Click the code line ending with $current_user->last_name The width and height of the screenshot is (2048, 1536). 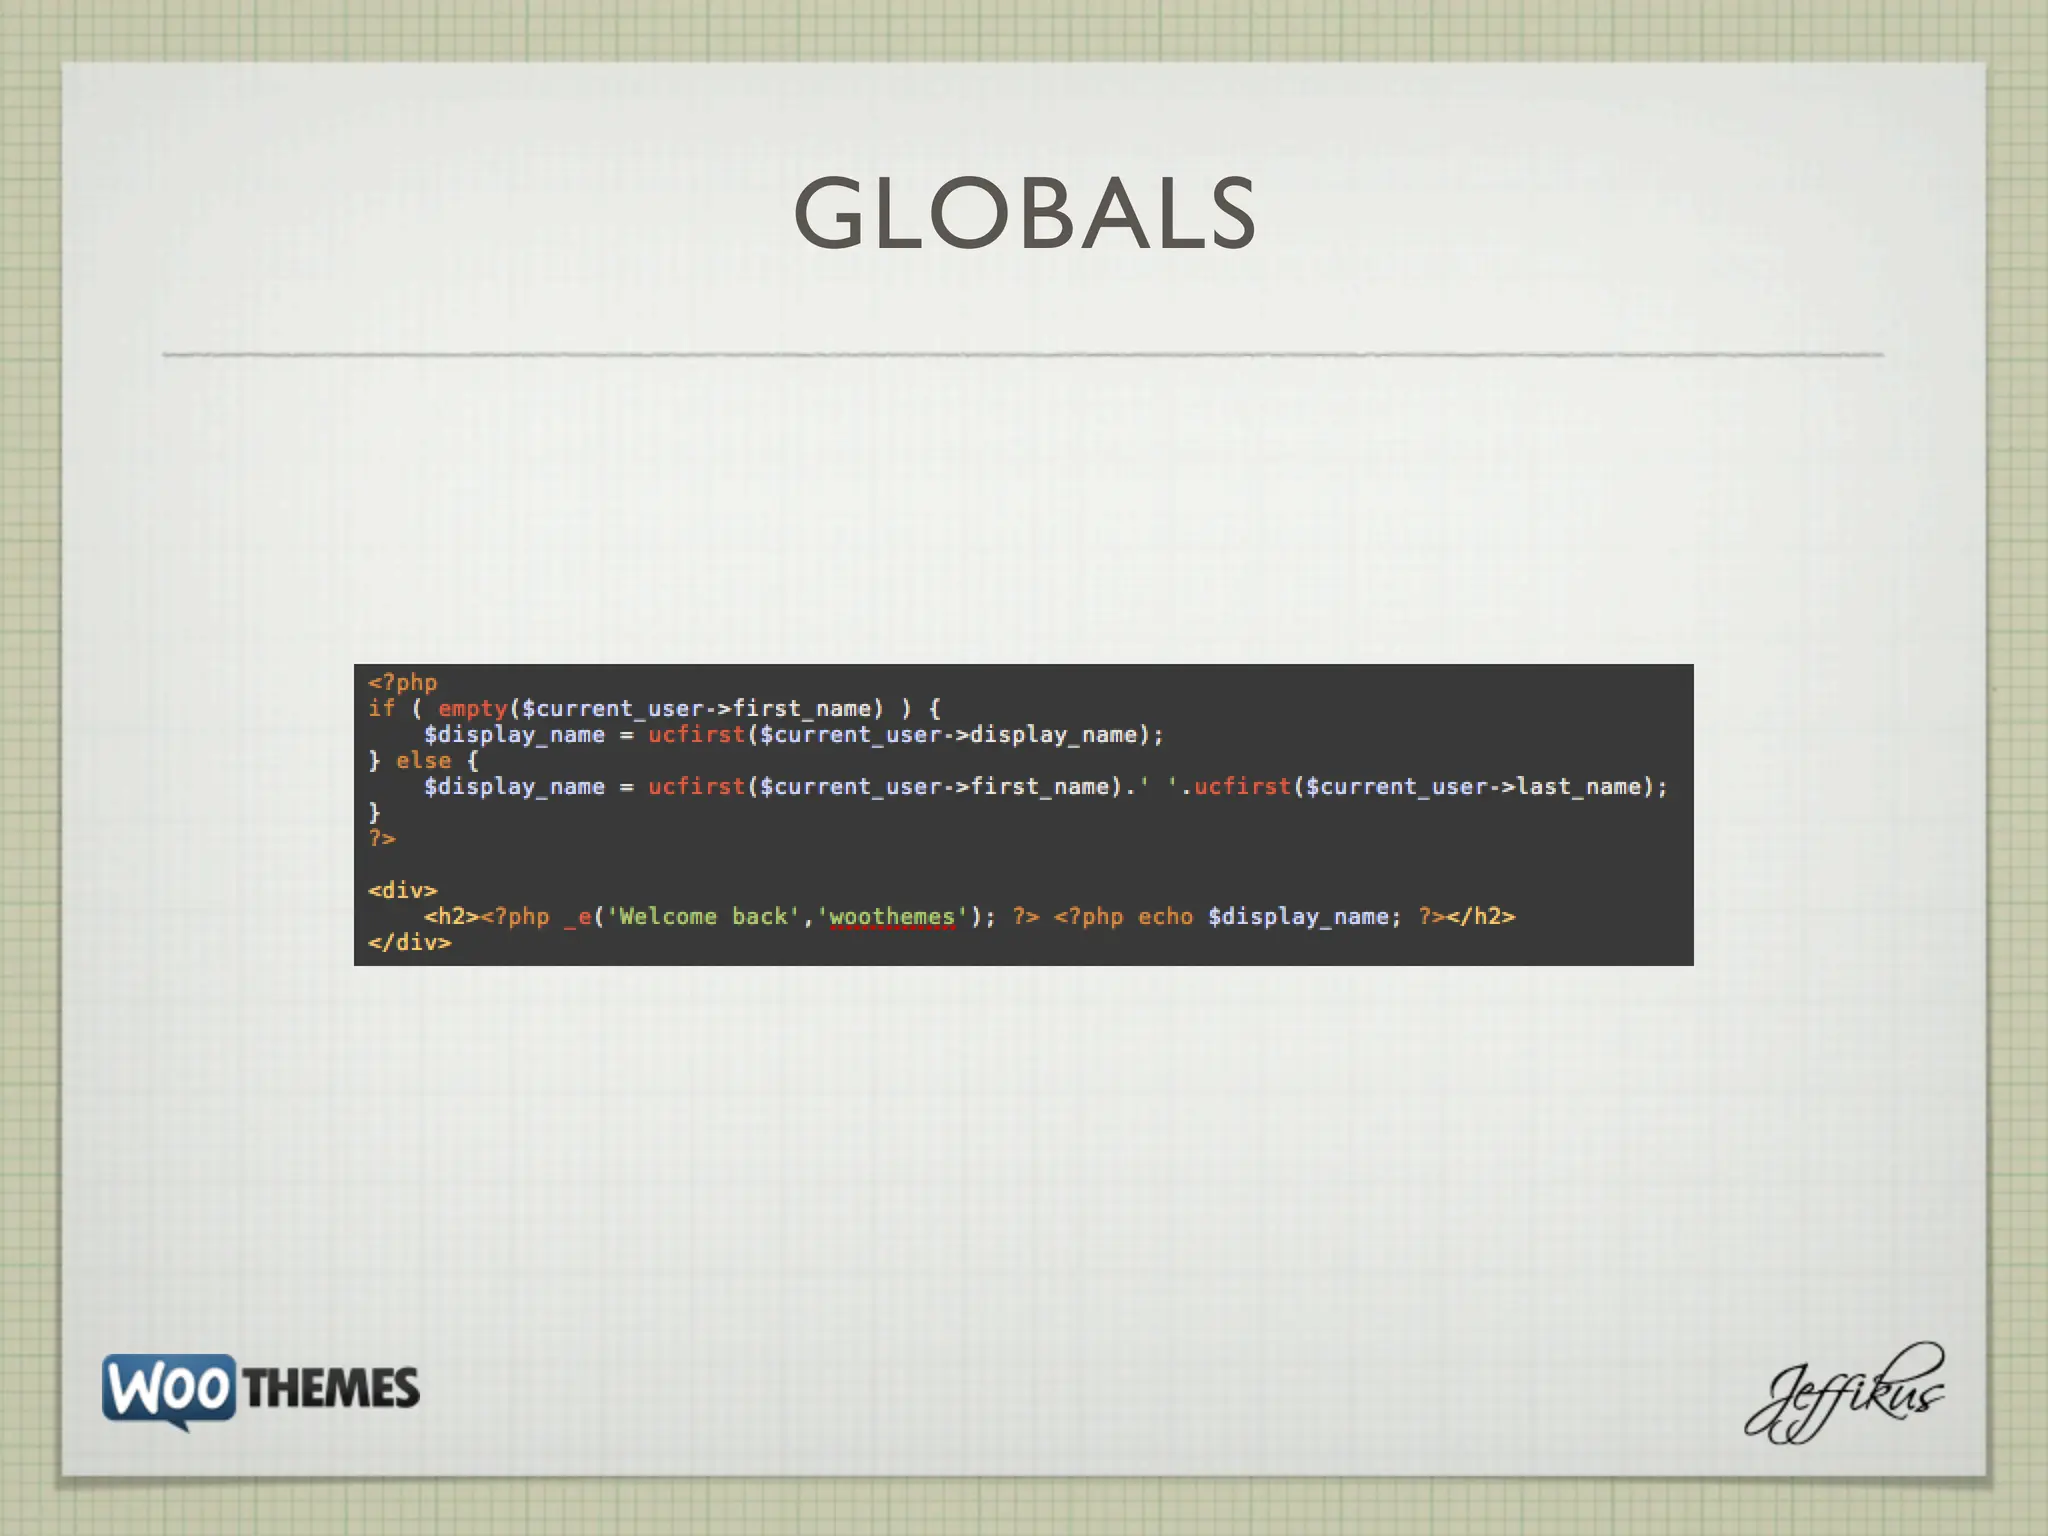[1046, 787]
